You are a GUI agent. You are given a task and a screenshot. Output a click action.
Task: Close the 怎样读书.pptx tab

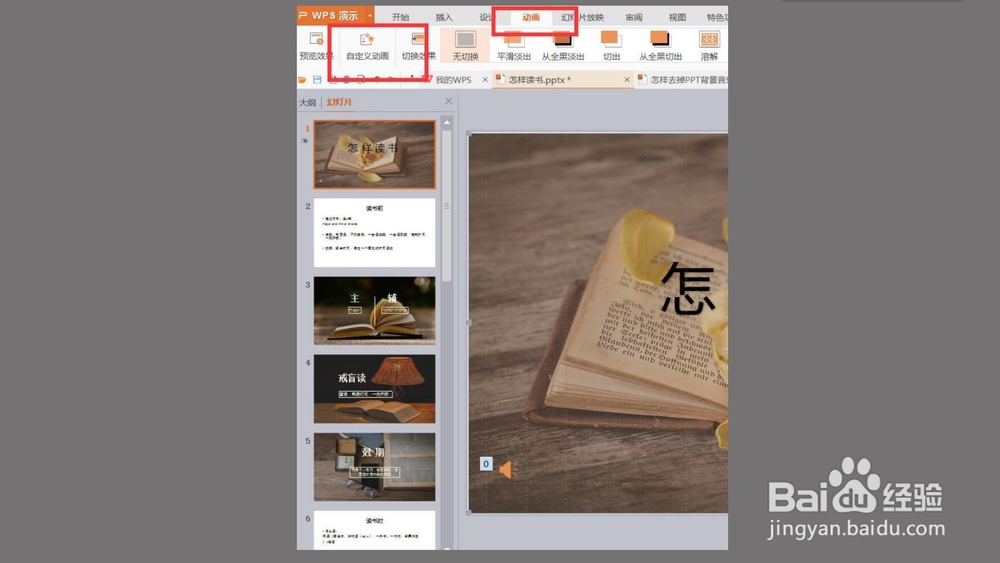(627, 80)
